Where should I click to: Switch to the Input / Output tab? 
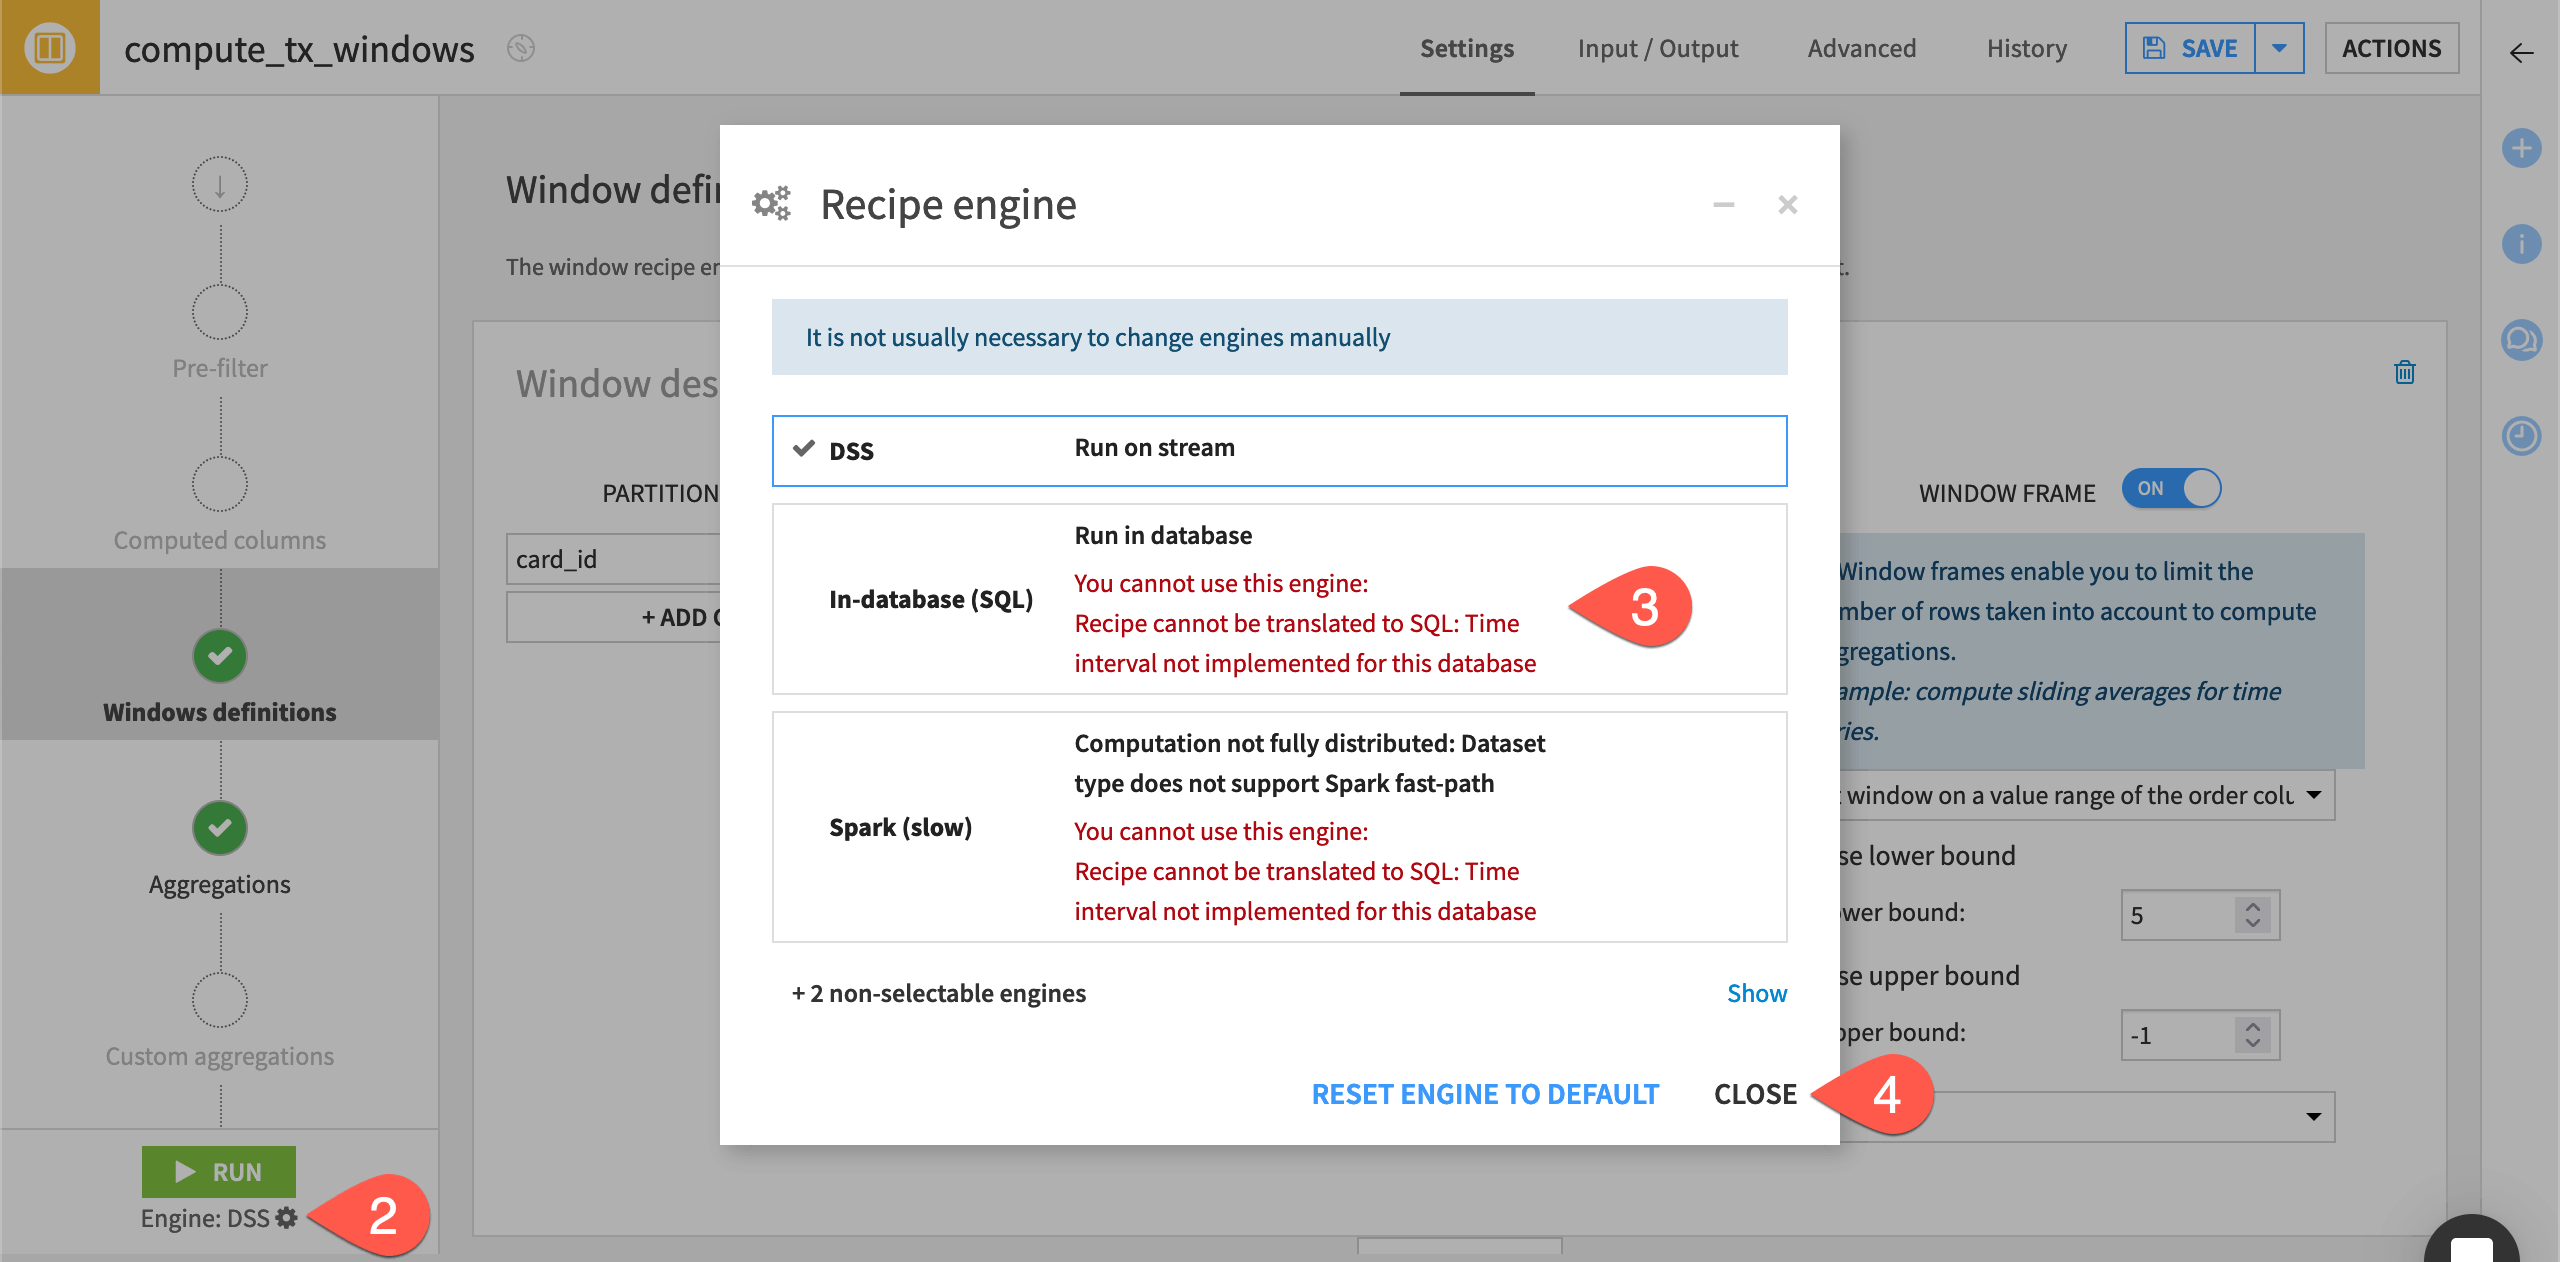coord(1658,48)
